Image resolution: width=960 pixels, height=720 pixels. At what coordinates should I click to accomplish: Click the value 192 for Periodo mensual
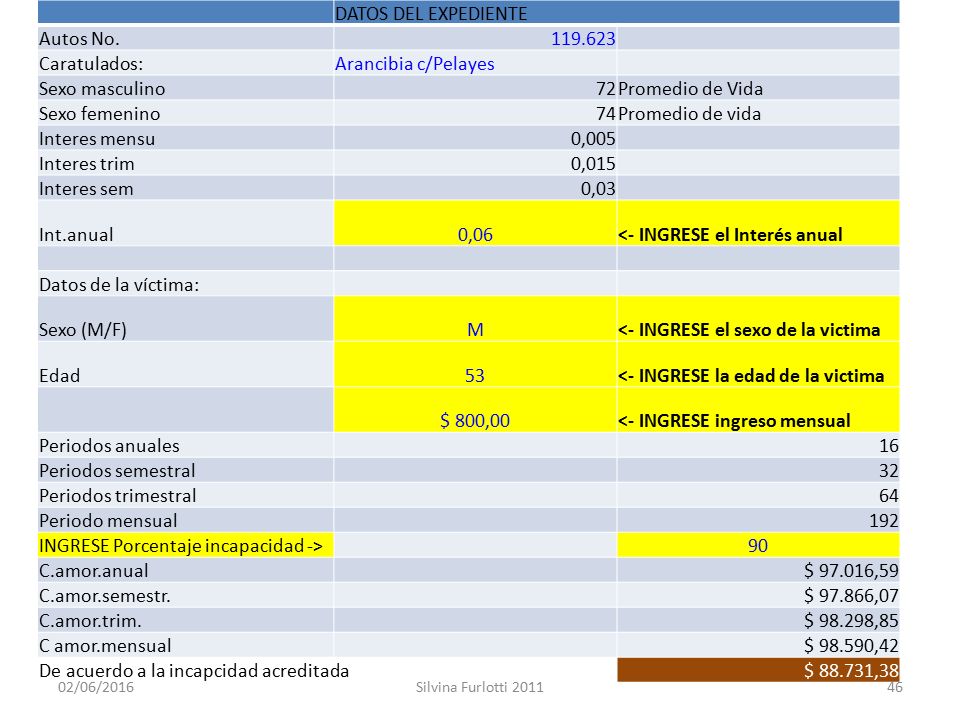[883, 521]
